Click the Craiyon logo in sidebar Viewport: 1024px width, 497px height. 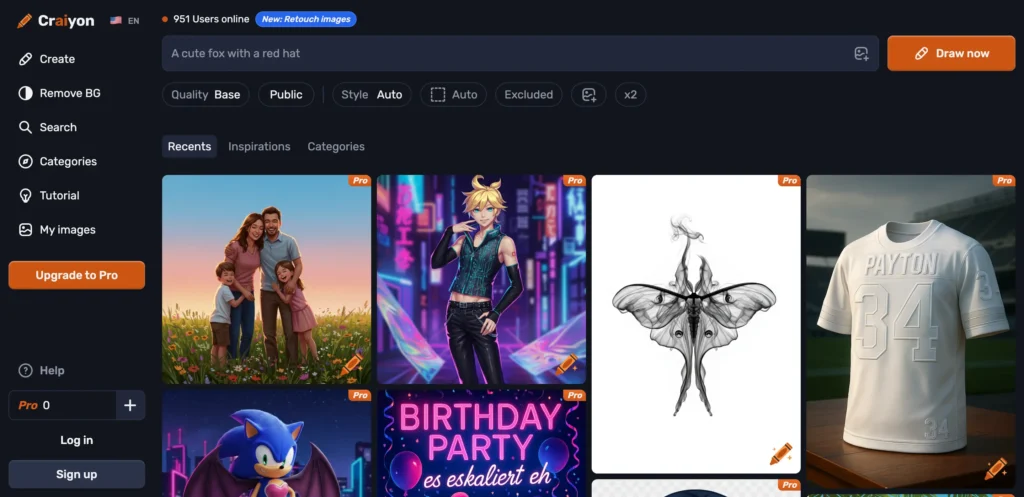(57, 20)
